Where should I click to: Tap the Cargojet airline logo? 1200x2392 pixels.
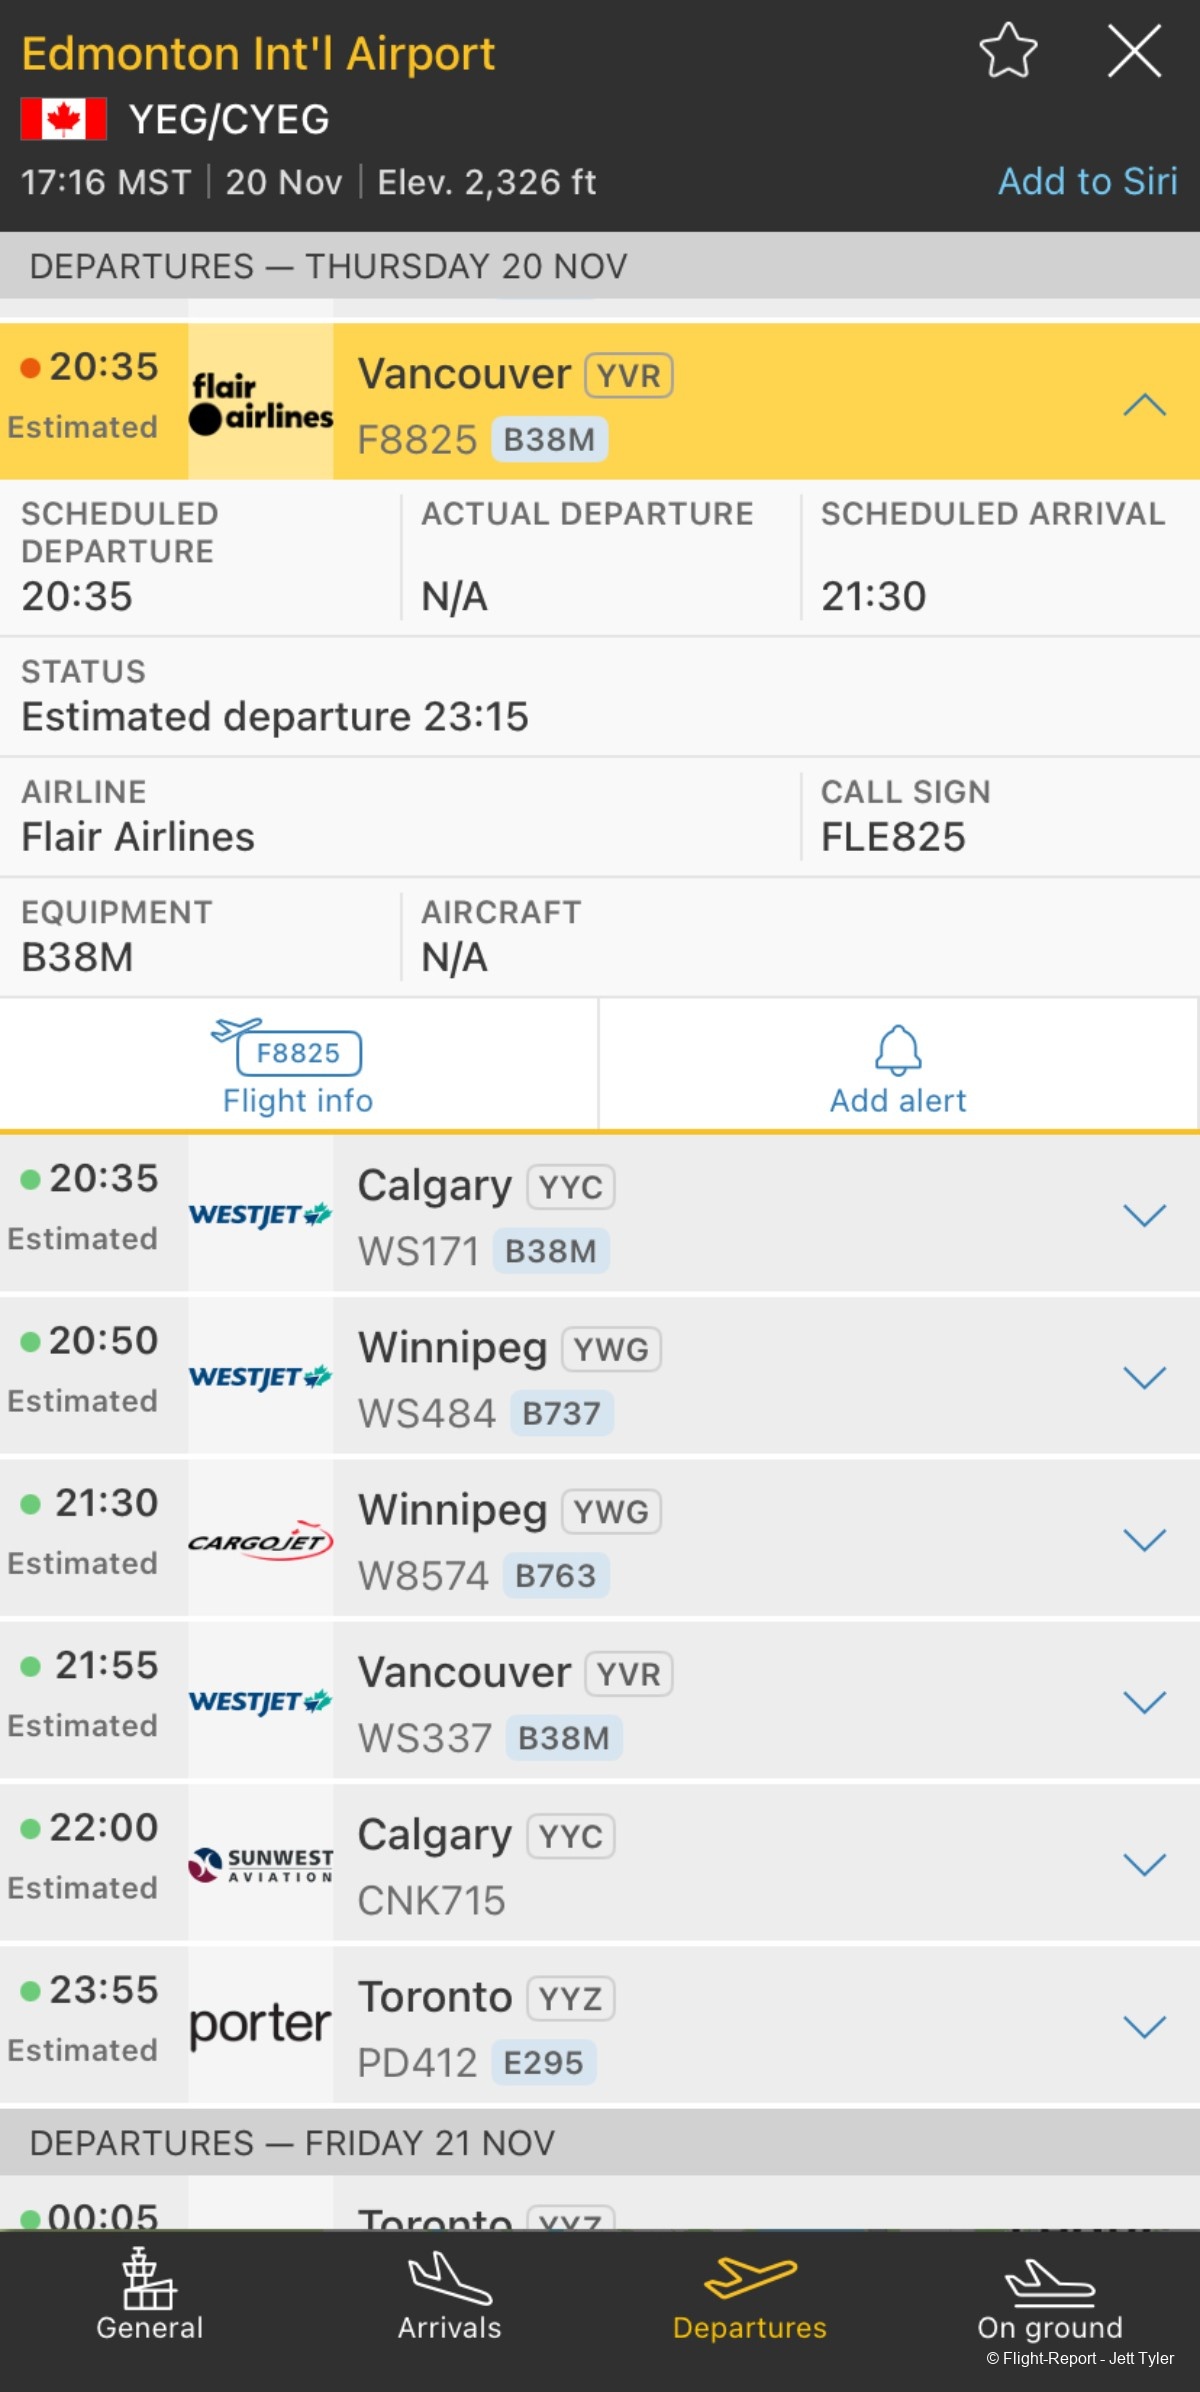coord(261,1540)
